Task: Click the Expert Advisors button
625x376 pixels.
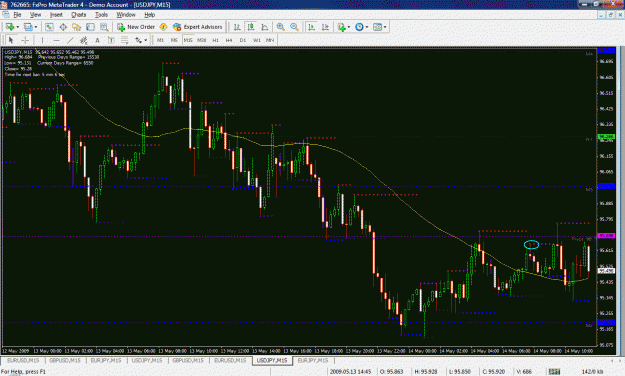Action: 198,27
